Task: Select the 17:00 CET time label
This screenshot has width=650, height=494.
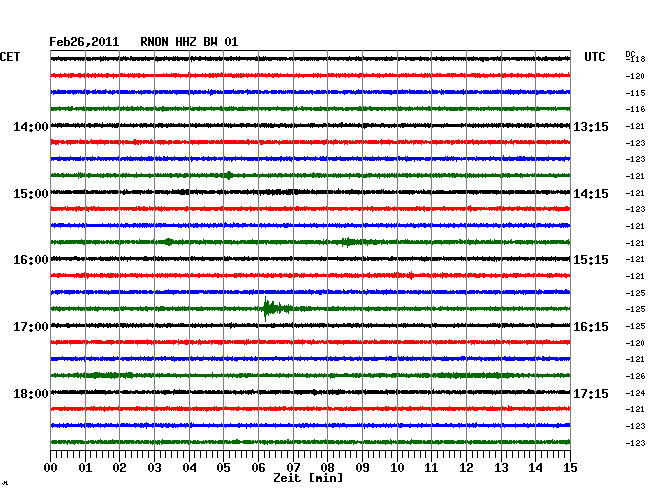Action: [x=31, y=327]
